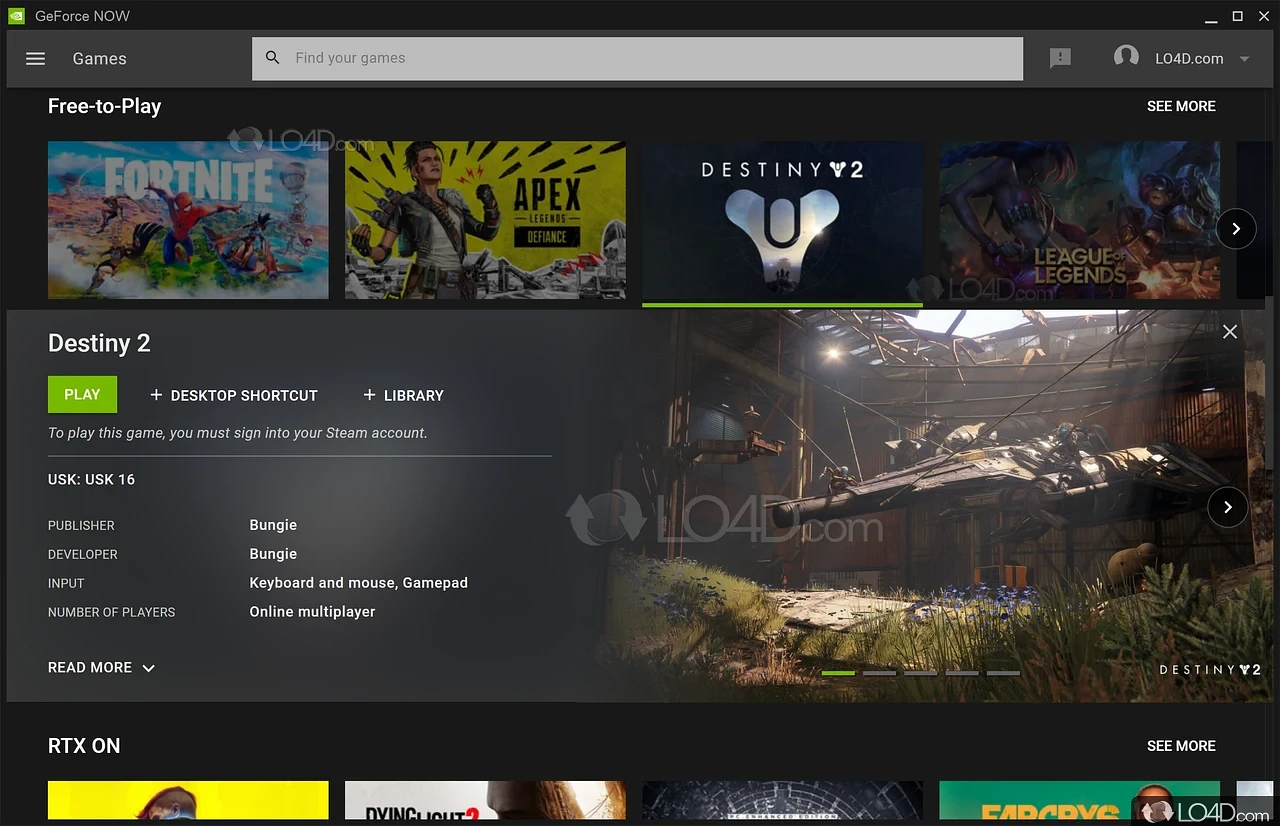Click the Destiny 2 panel title
This screenshot has height=826, width=1280.
point(99,343)
